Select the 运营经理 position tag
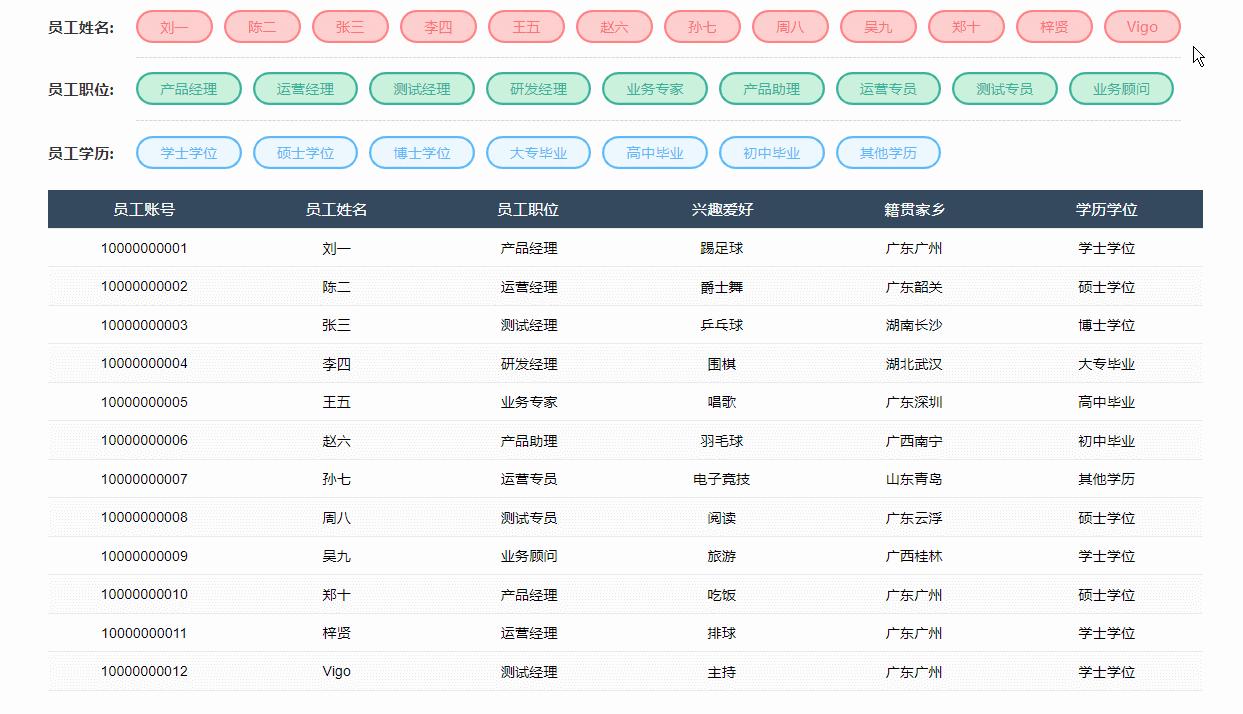The width and height of the screenshot is (1243, 714). [305, 88]
